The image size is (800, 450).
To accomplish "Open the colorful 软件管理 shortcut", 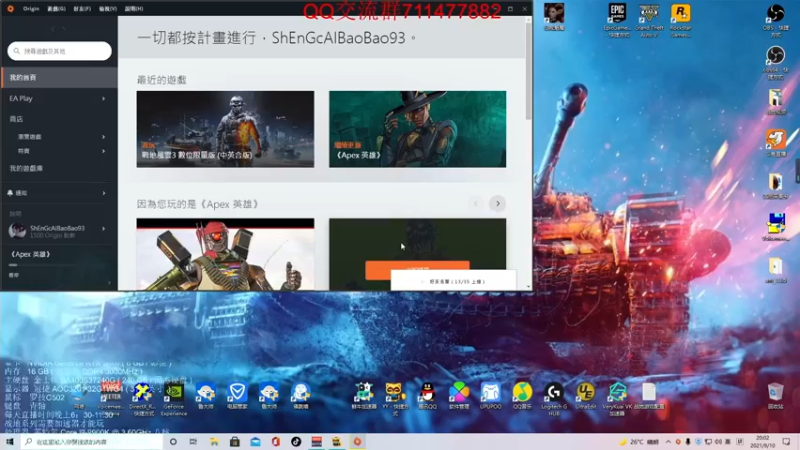I will 459,396.
